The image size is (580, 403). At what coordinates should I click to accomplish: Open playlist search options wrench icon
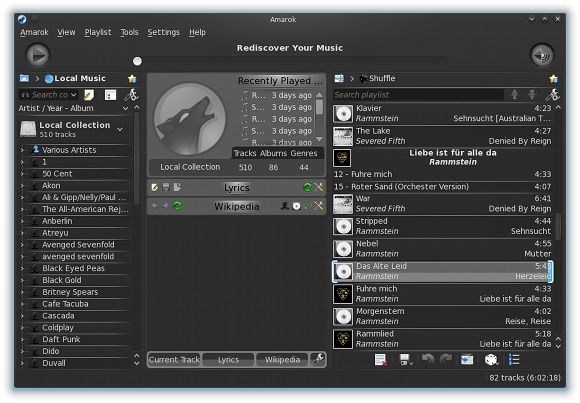[553, 95]
